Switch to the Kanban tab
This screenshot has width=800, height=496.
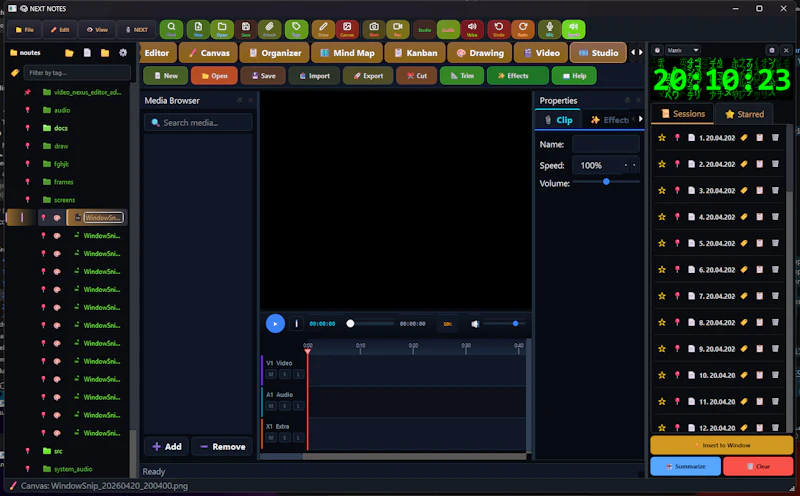click(x=415, y=53)
